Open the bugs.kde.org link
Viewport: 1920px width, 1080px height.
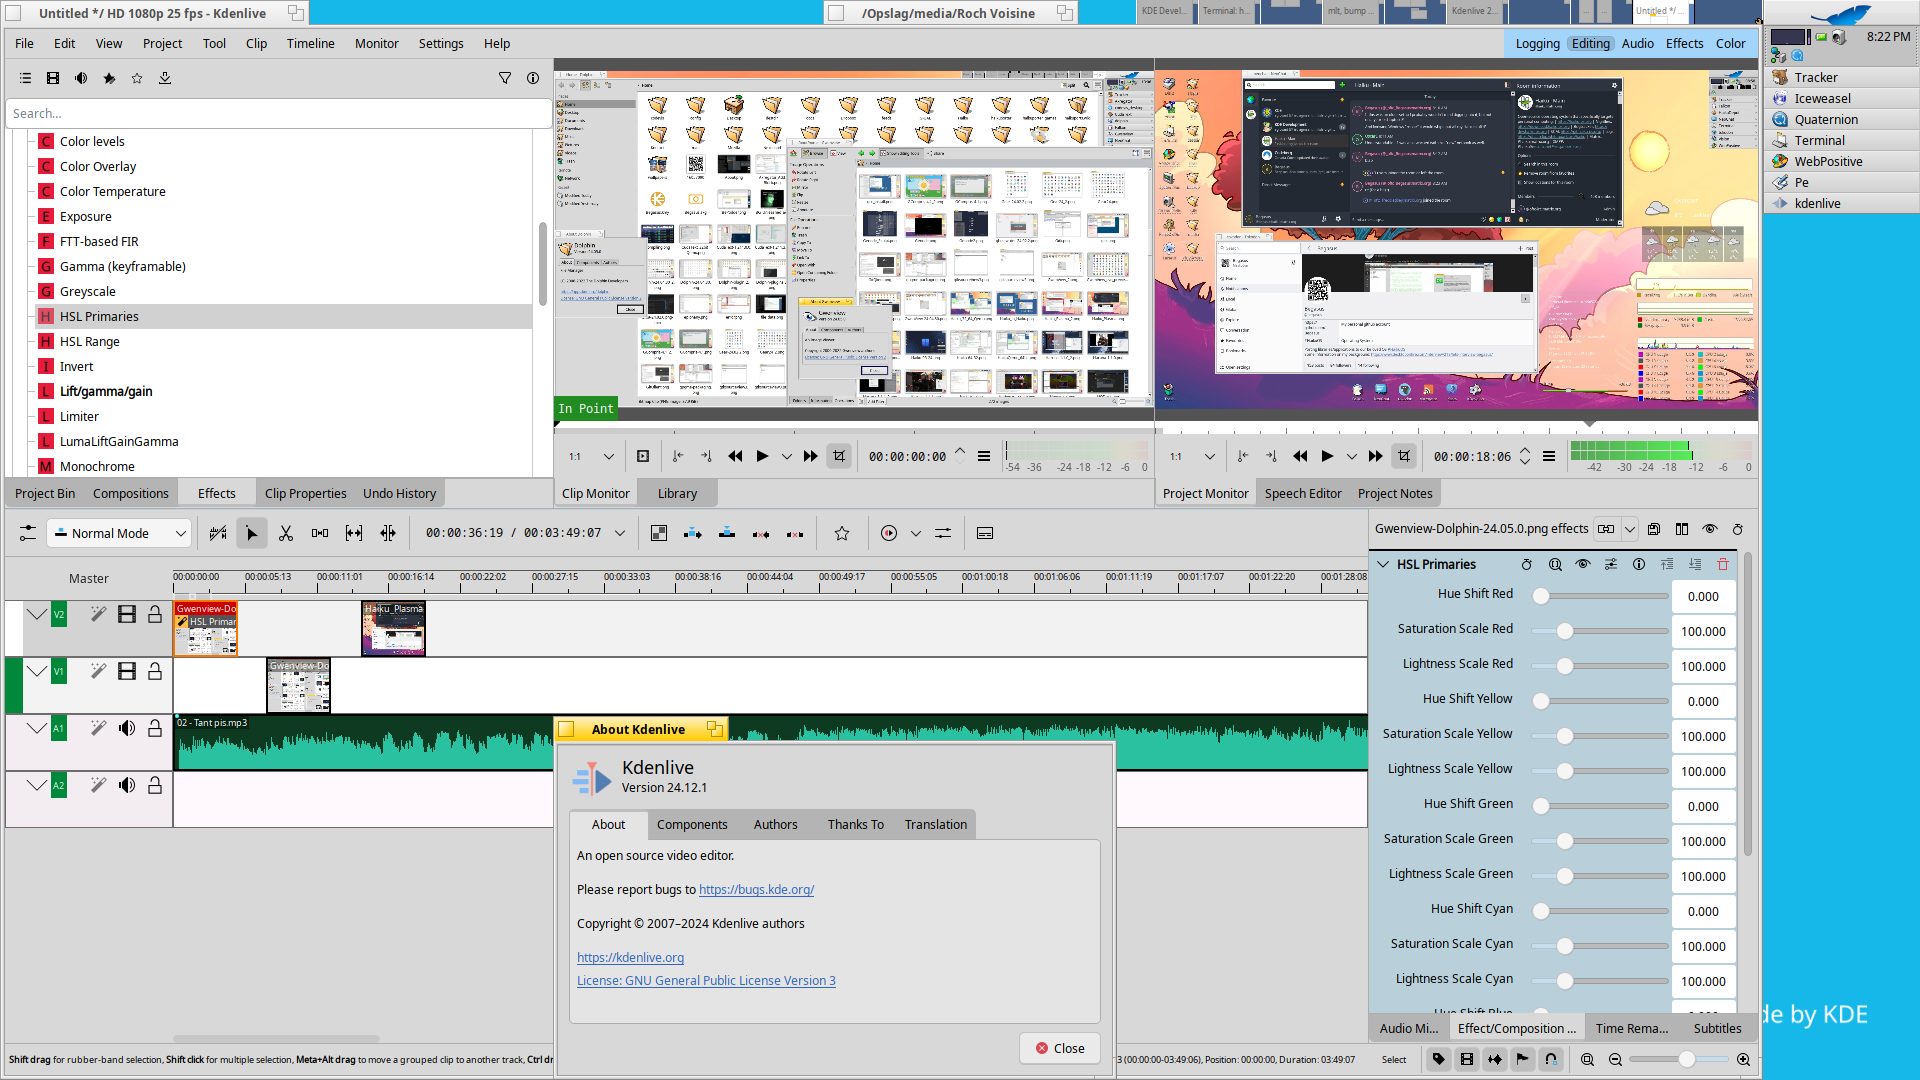756,889
